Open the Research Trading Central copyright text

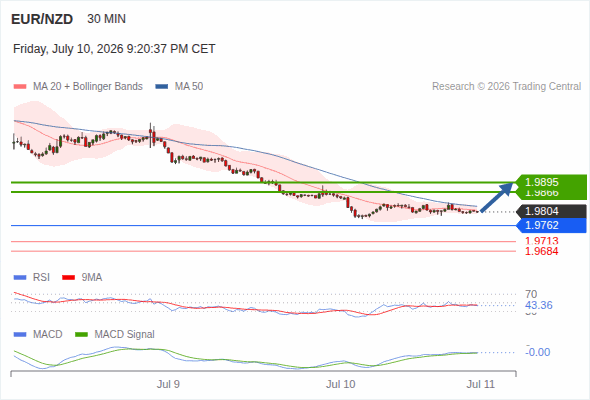[506, 87]
